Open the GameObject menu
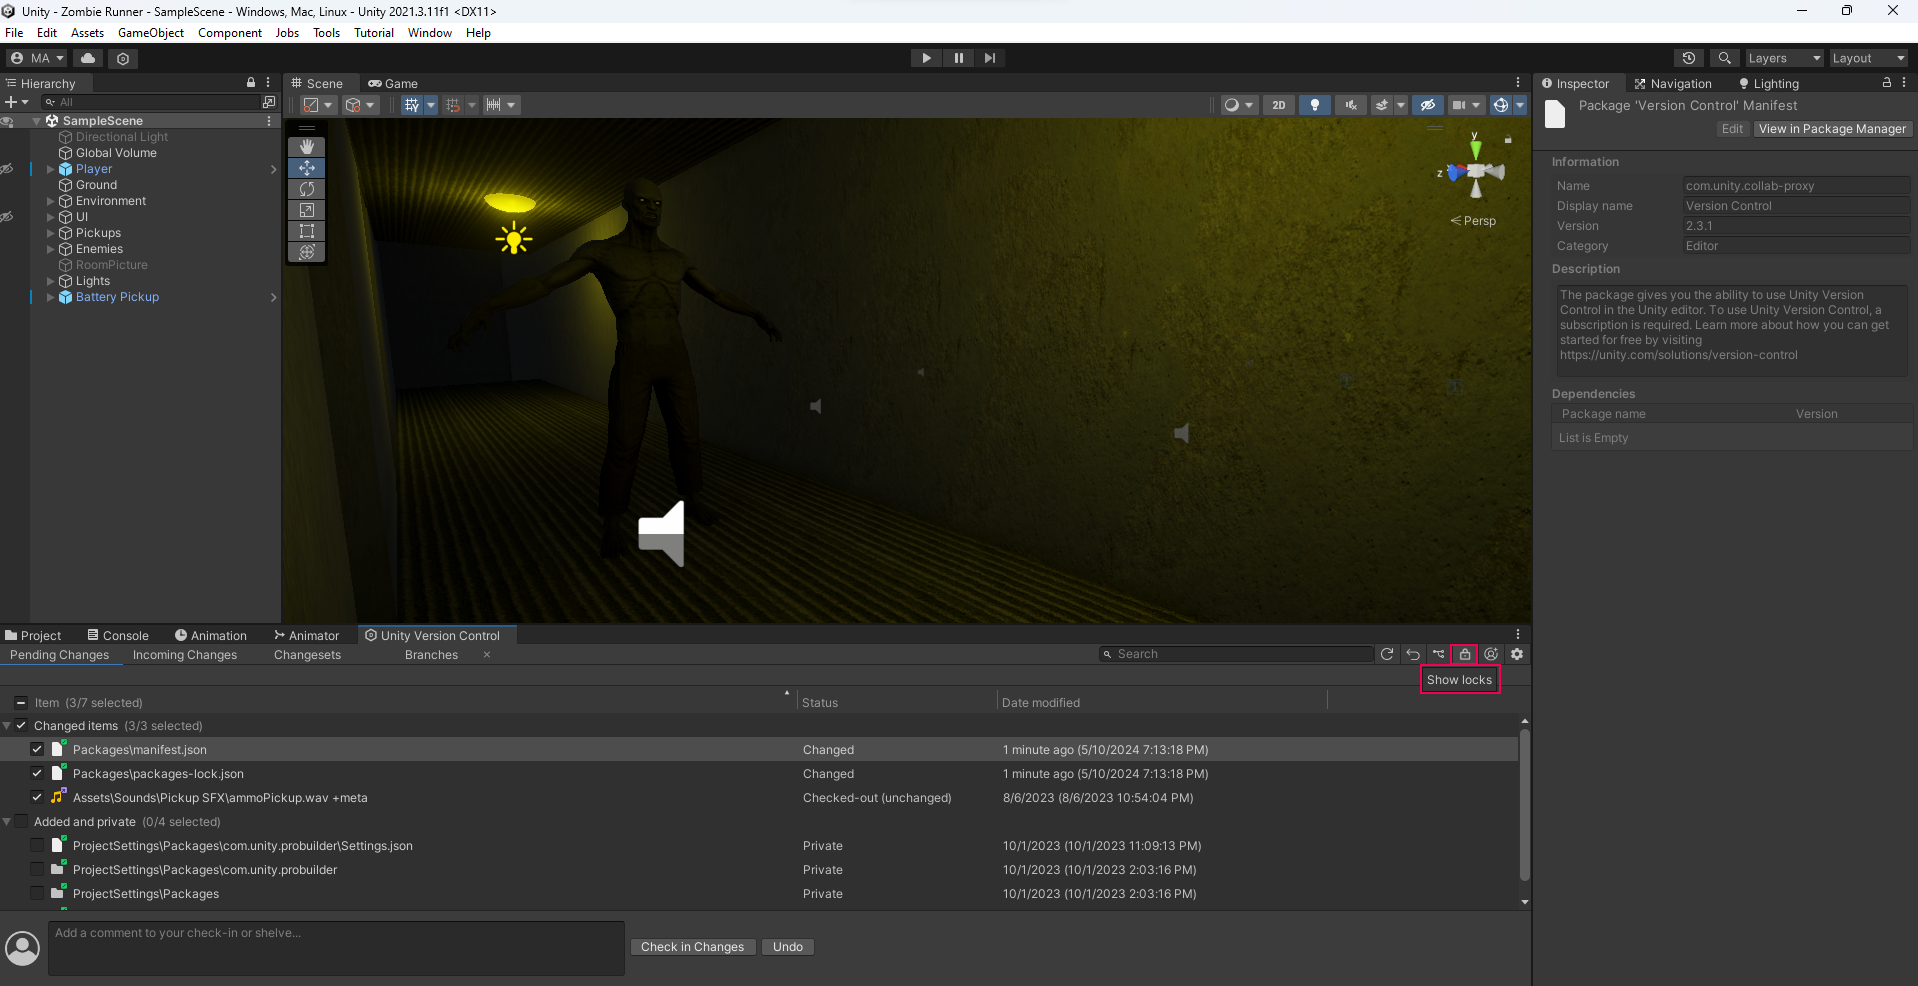Image resolution: width=1918 pixels, height=986 pixels. 151,33
